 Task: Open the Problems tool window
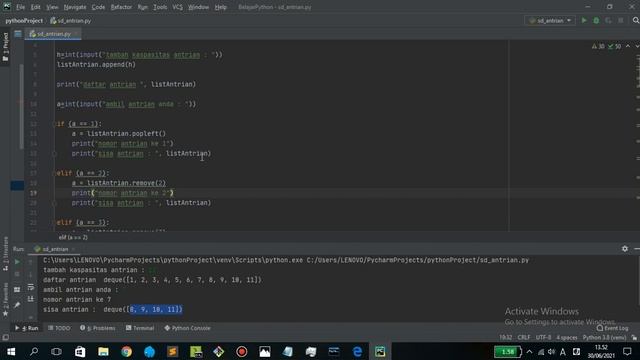[98, 328]
